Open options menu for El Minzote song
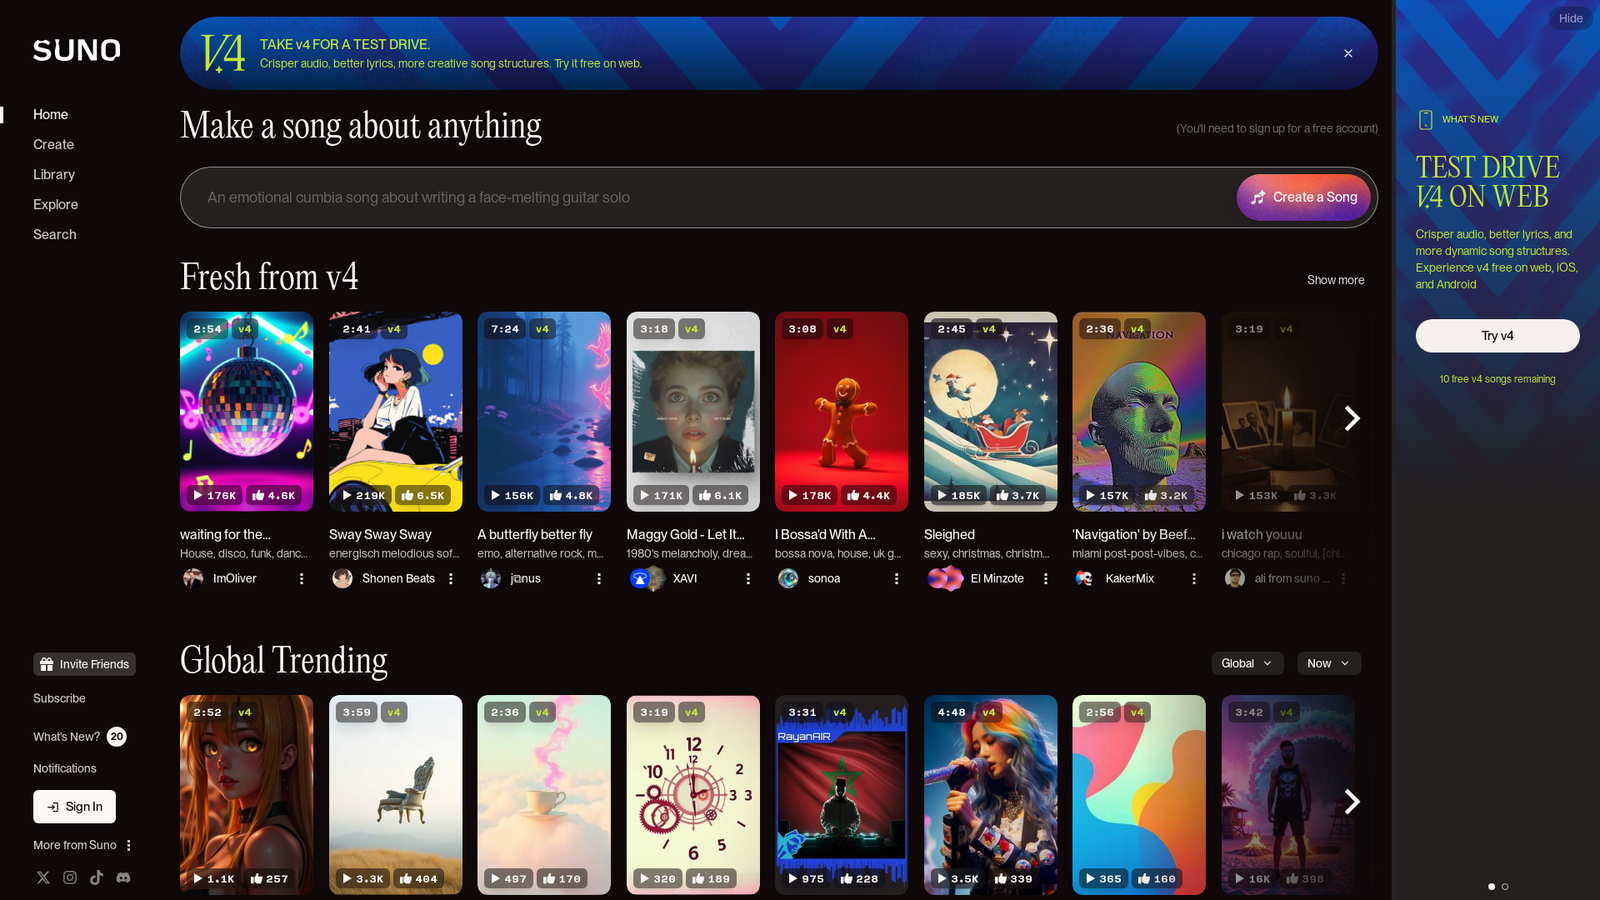1600x900 pixels. point(1045,578)
